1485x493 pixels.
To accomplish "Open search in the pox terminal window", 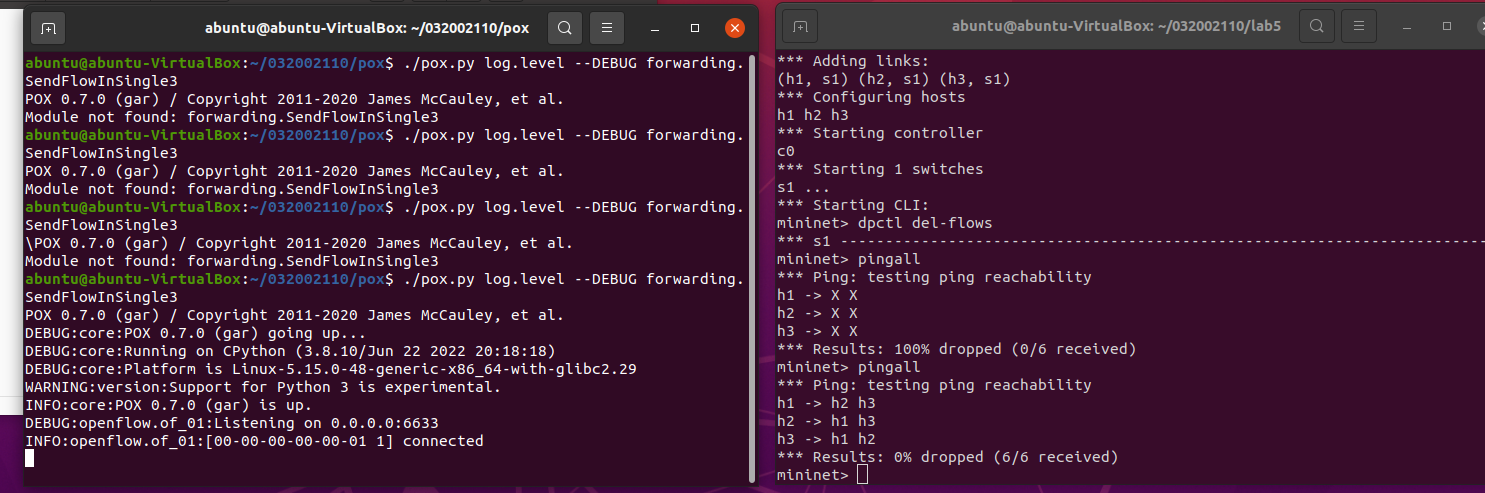I will (x=564, y=28).
